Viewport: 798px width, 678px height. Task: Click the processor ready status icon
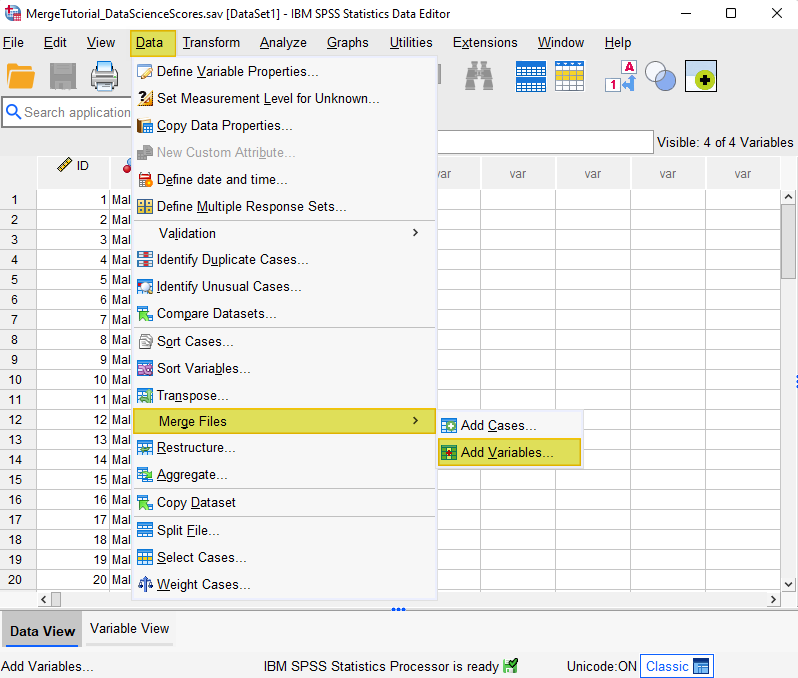click(x=510, y=666)
